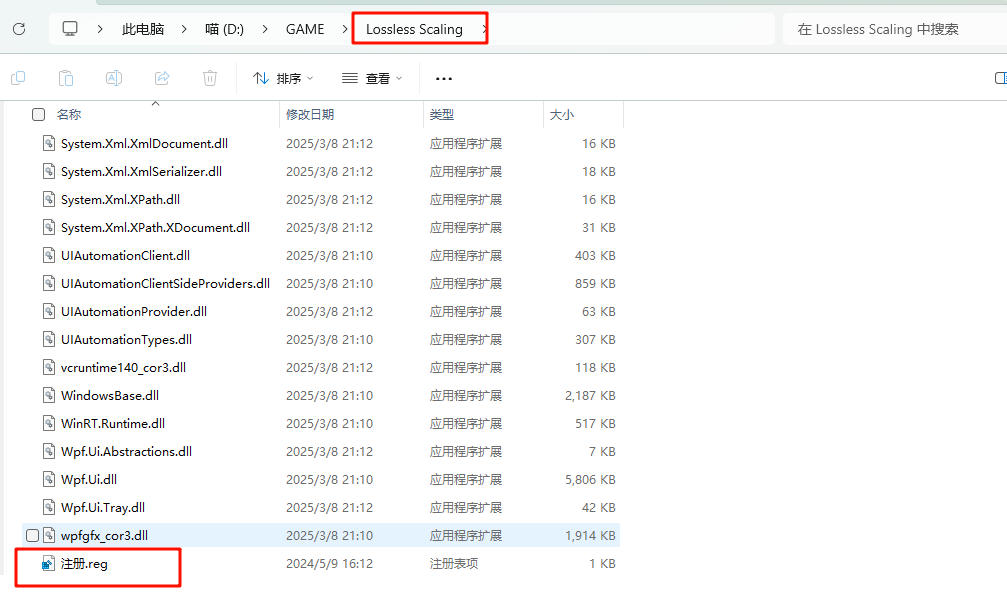Screen dimensions: 1007x598
Task: Select file System.Xml.XmlDocument.dll name
Action: pos(144,143)
